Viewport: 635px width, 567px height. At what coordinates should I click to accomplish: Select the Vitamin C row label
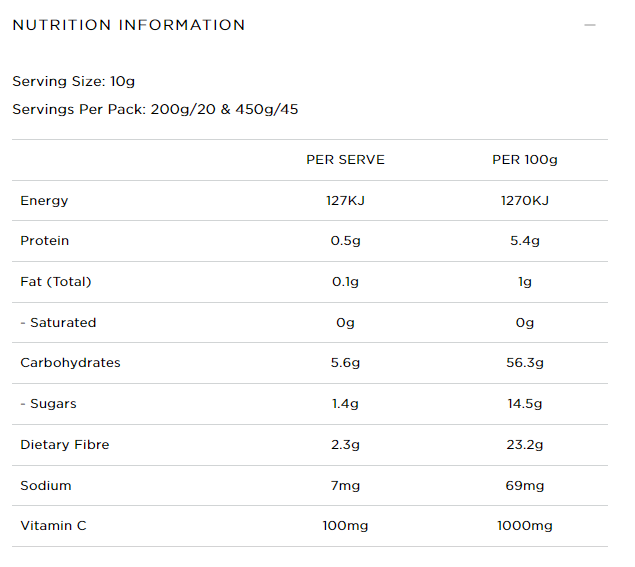point(53,526)
